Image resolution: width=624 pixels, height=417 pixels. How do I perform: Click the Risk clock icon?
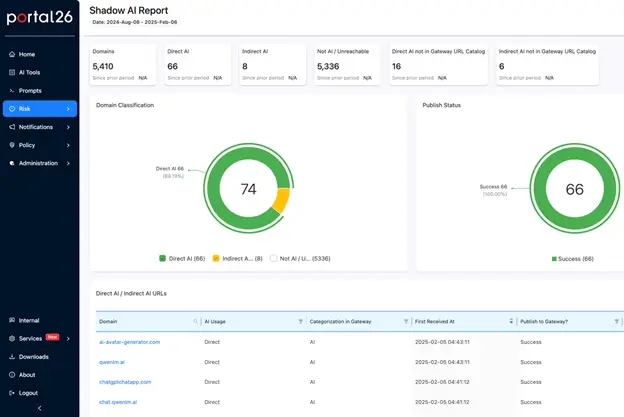point(12,109)
